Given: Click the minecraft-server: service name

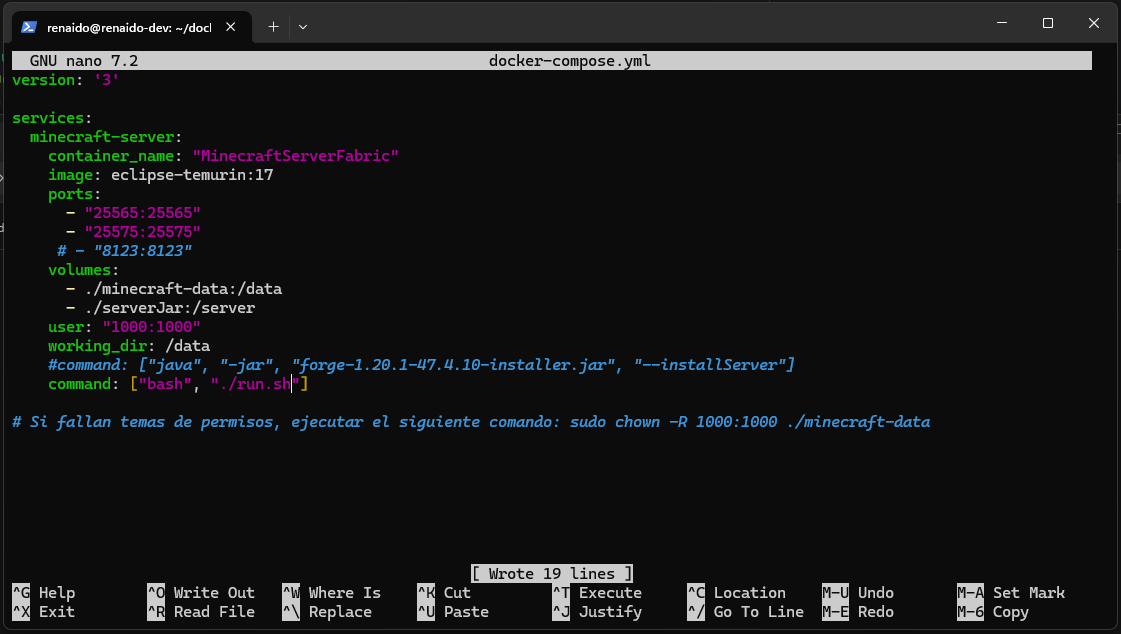Looking at the screenshot, I should 106,137.
